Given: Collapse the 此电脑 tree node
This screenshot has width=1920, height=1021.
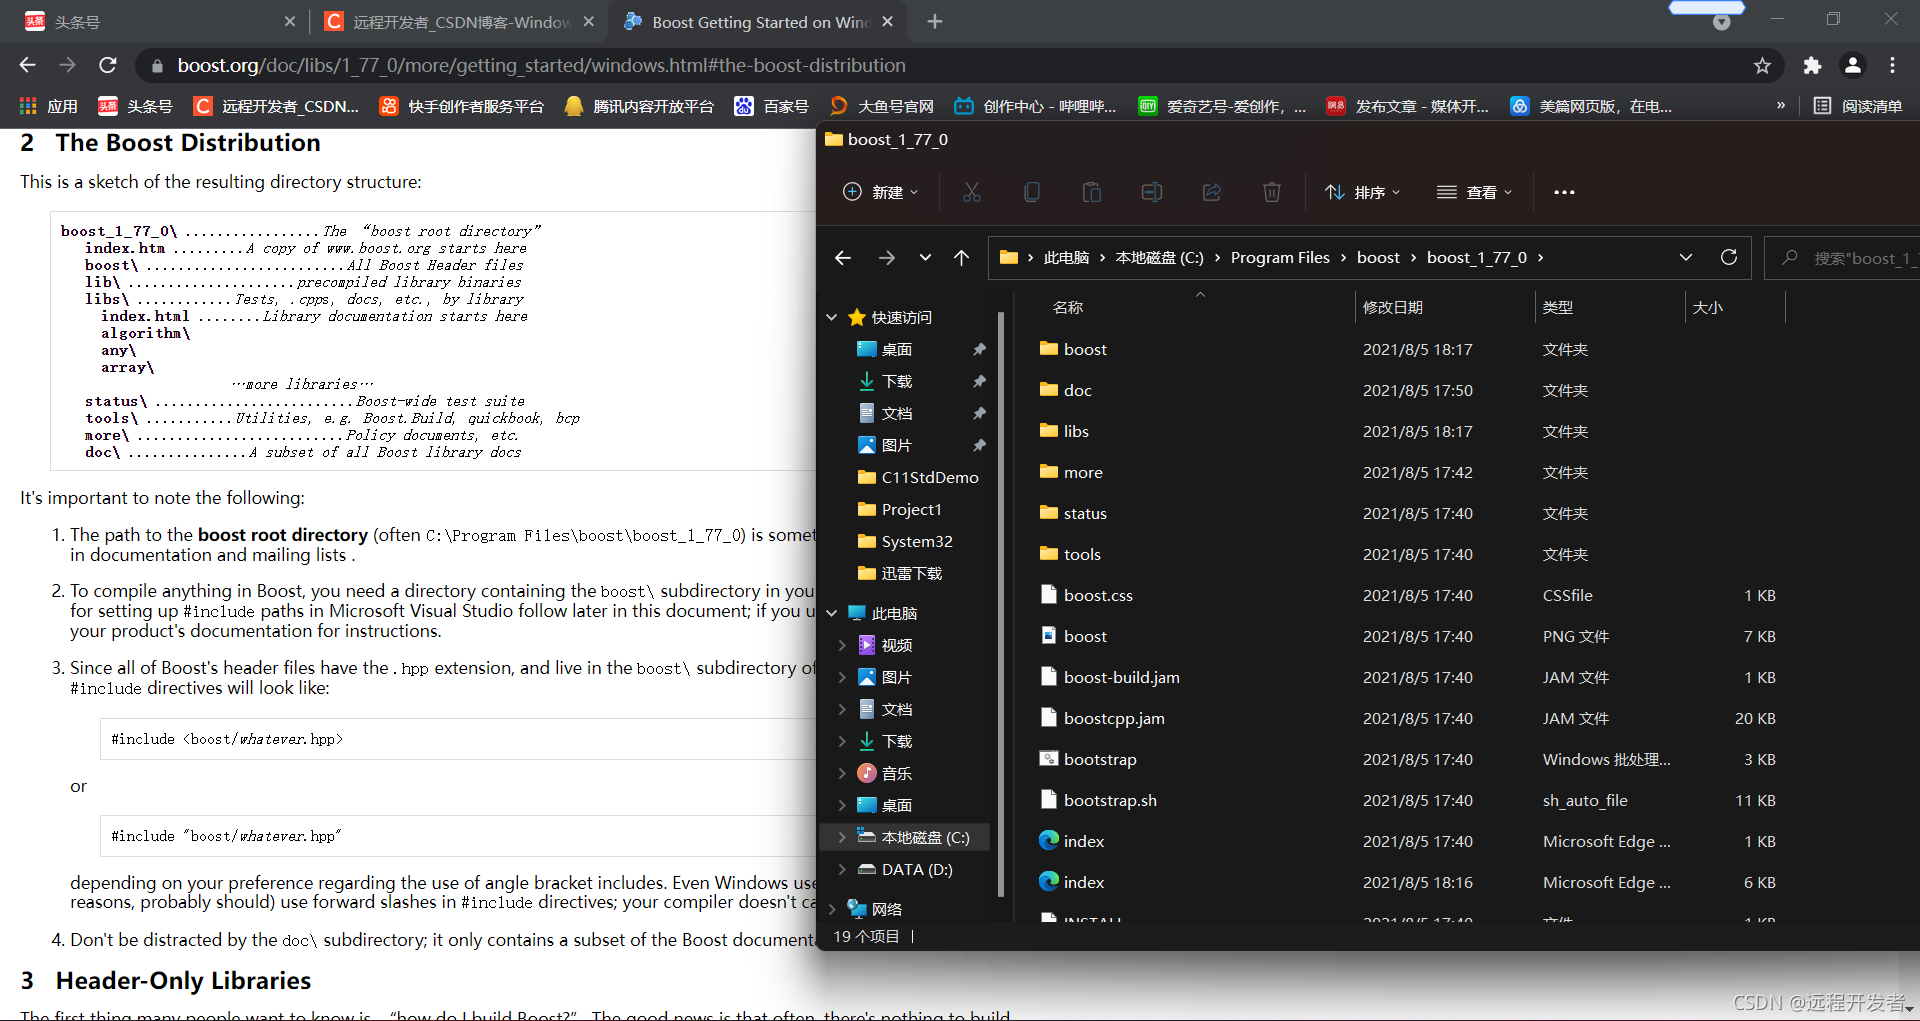Looking at the screenshot, I should click(x=832, y=613).
